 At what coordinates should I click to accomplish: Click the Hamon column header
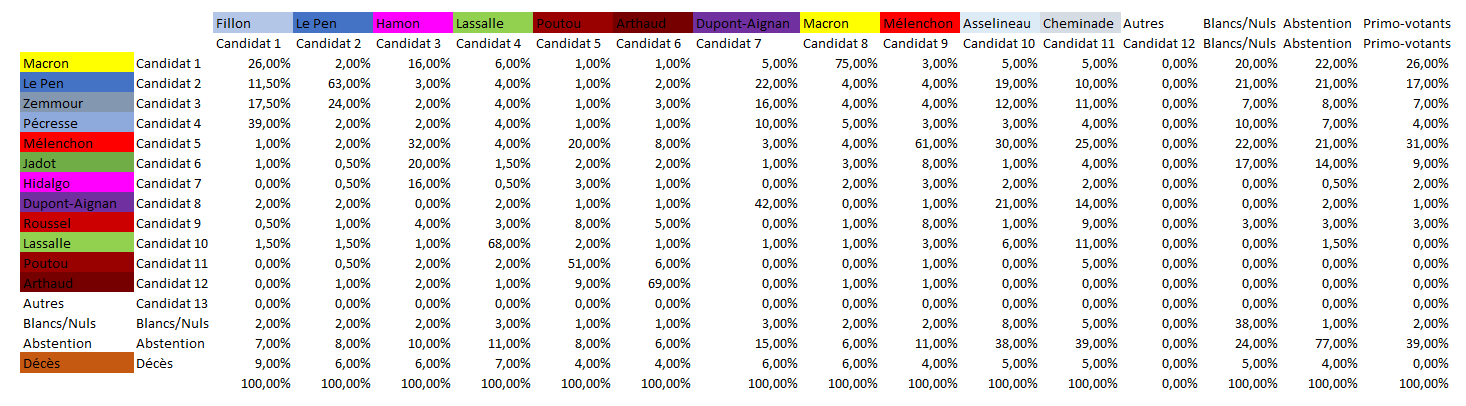412,23
